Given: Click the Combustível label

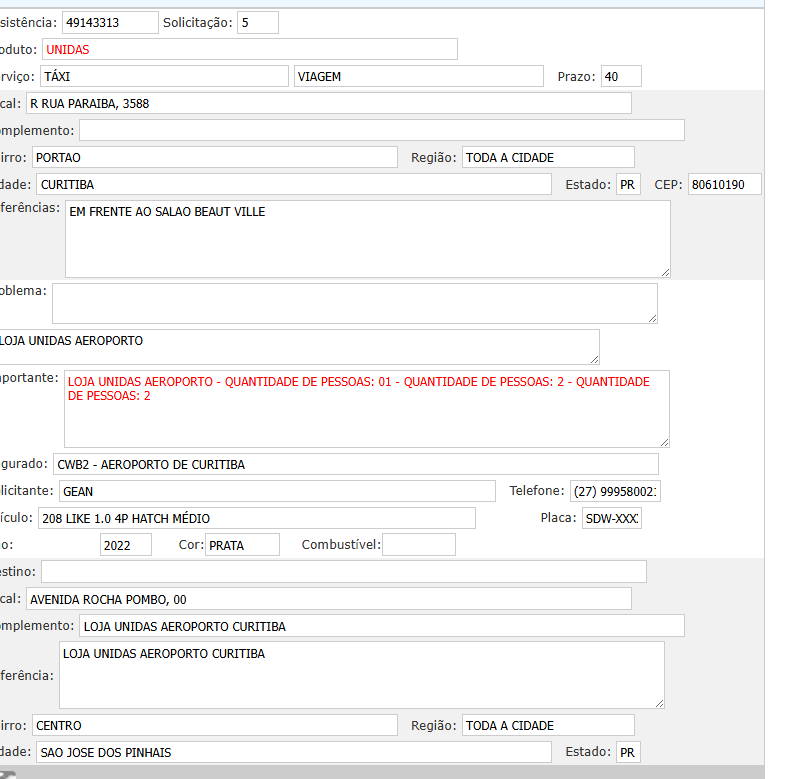Looking at the screenshot, I should (341, 545).
